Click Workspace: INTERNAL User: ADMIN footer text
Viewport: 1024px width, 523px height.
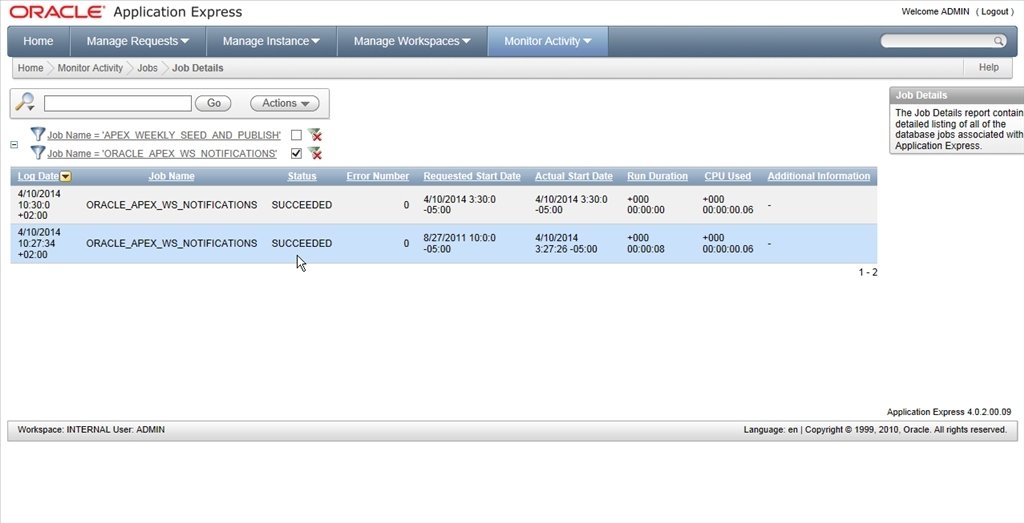point(91,430)
